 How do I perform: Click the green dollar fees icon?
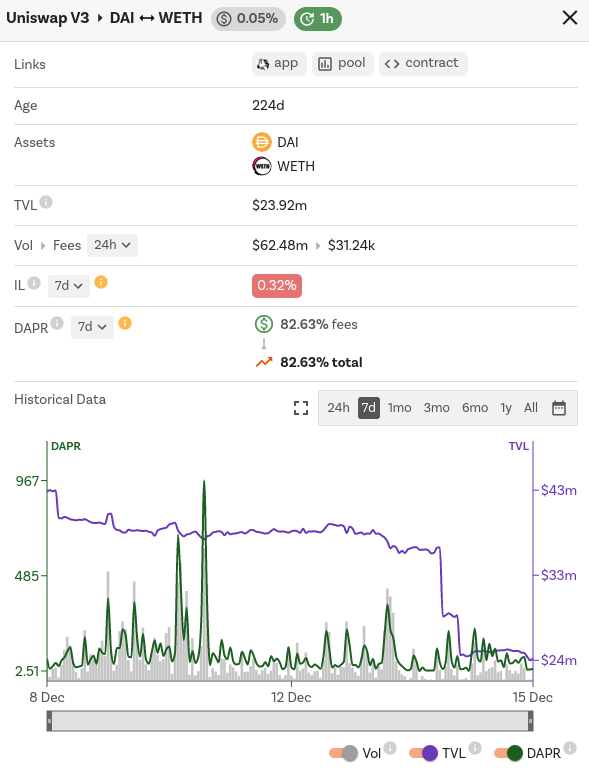tap(264, 324)
